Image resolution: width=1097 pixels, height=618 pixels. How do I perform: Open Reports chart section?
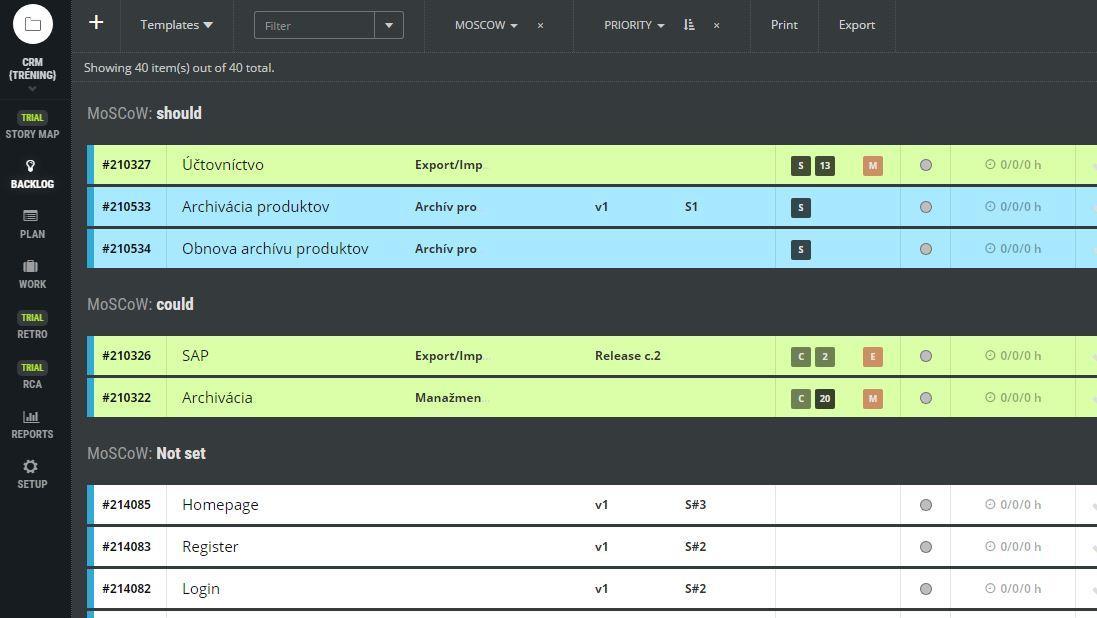[32, 424]
